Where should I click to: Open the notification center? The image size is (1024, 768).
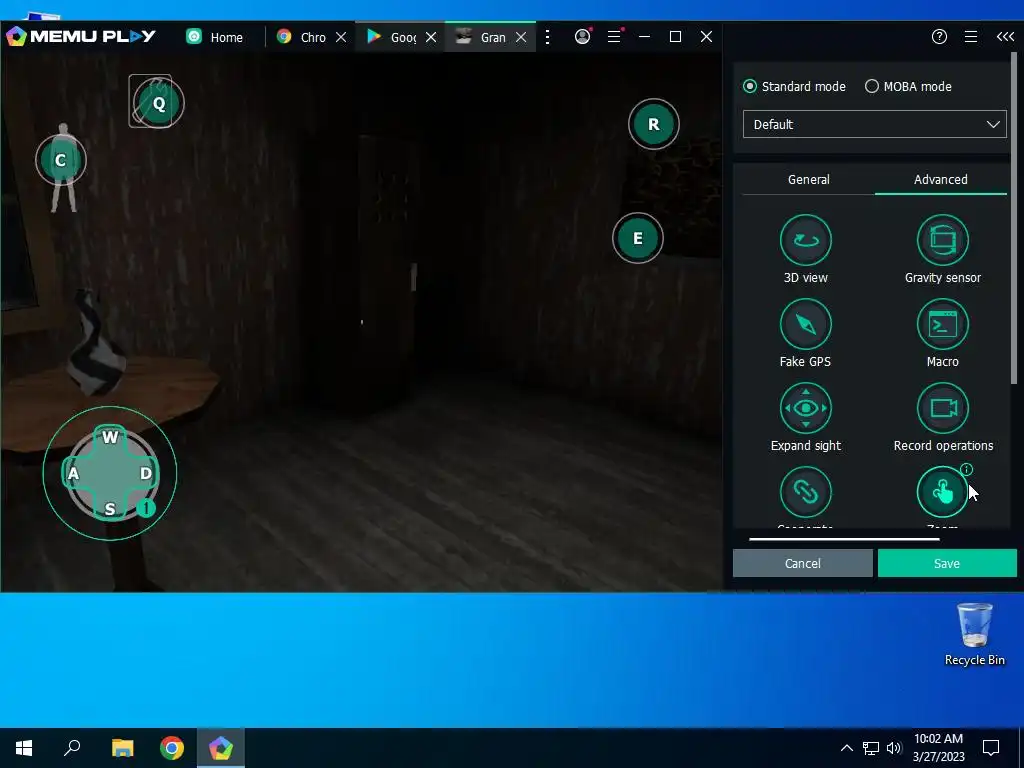(x=991, y=748)
